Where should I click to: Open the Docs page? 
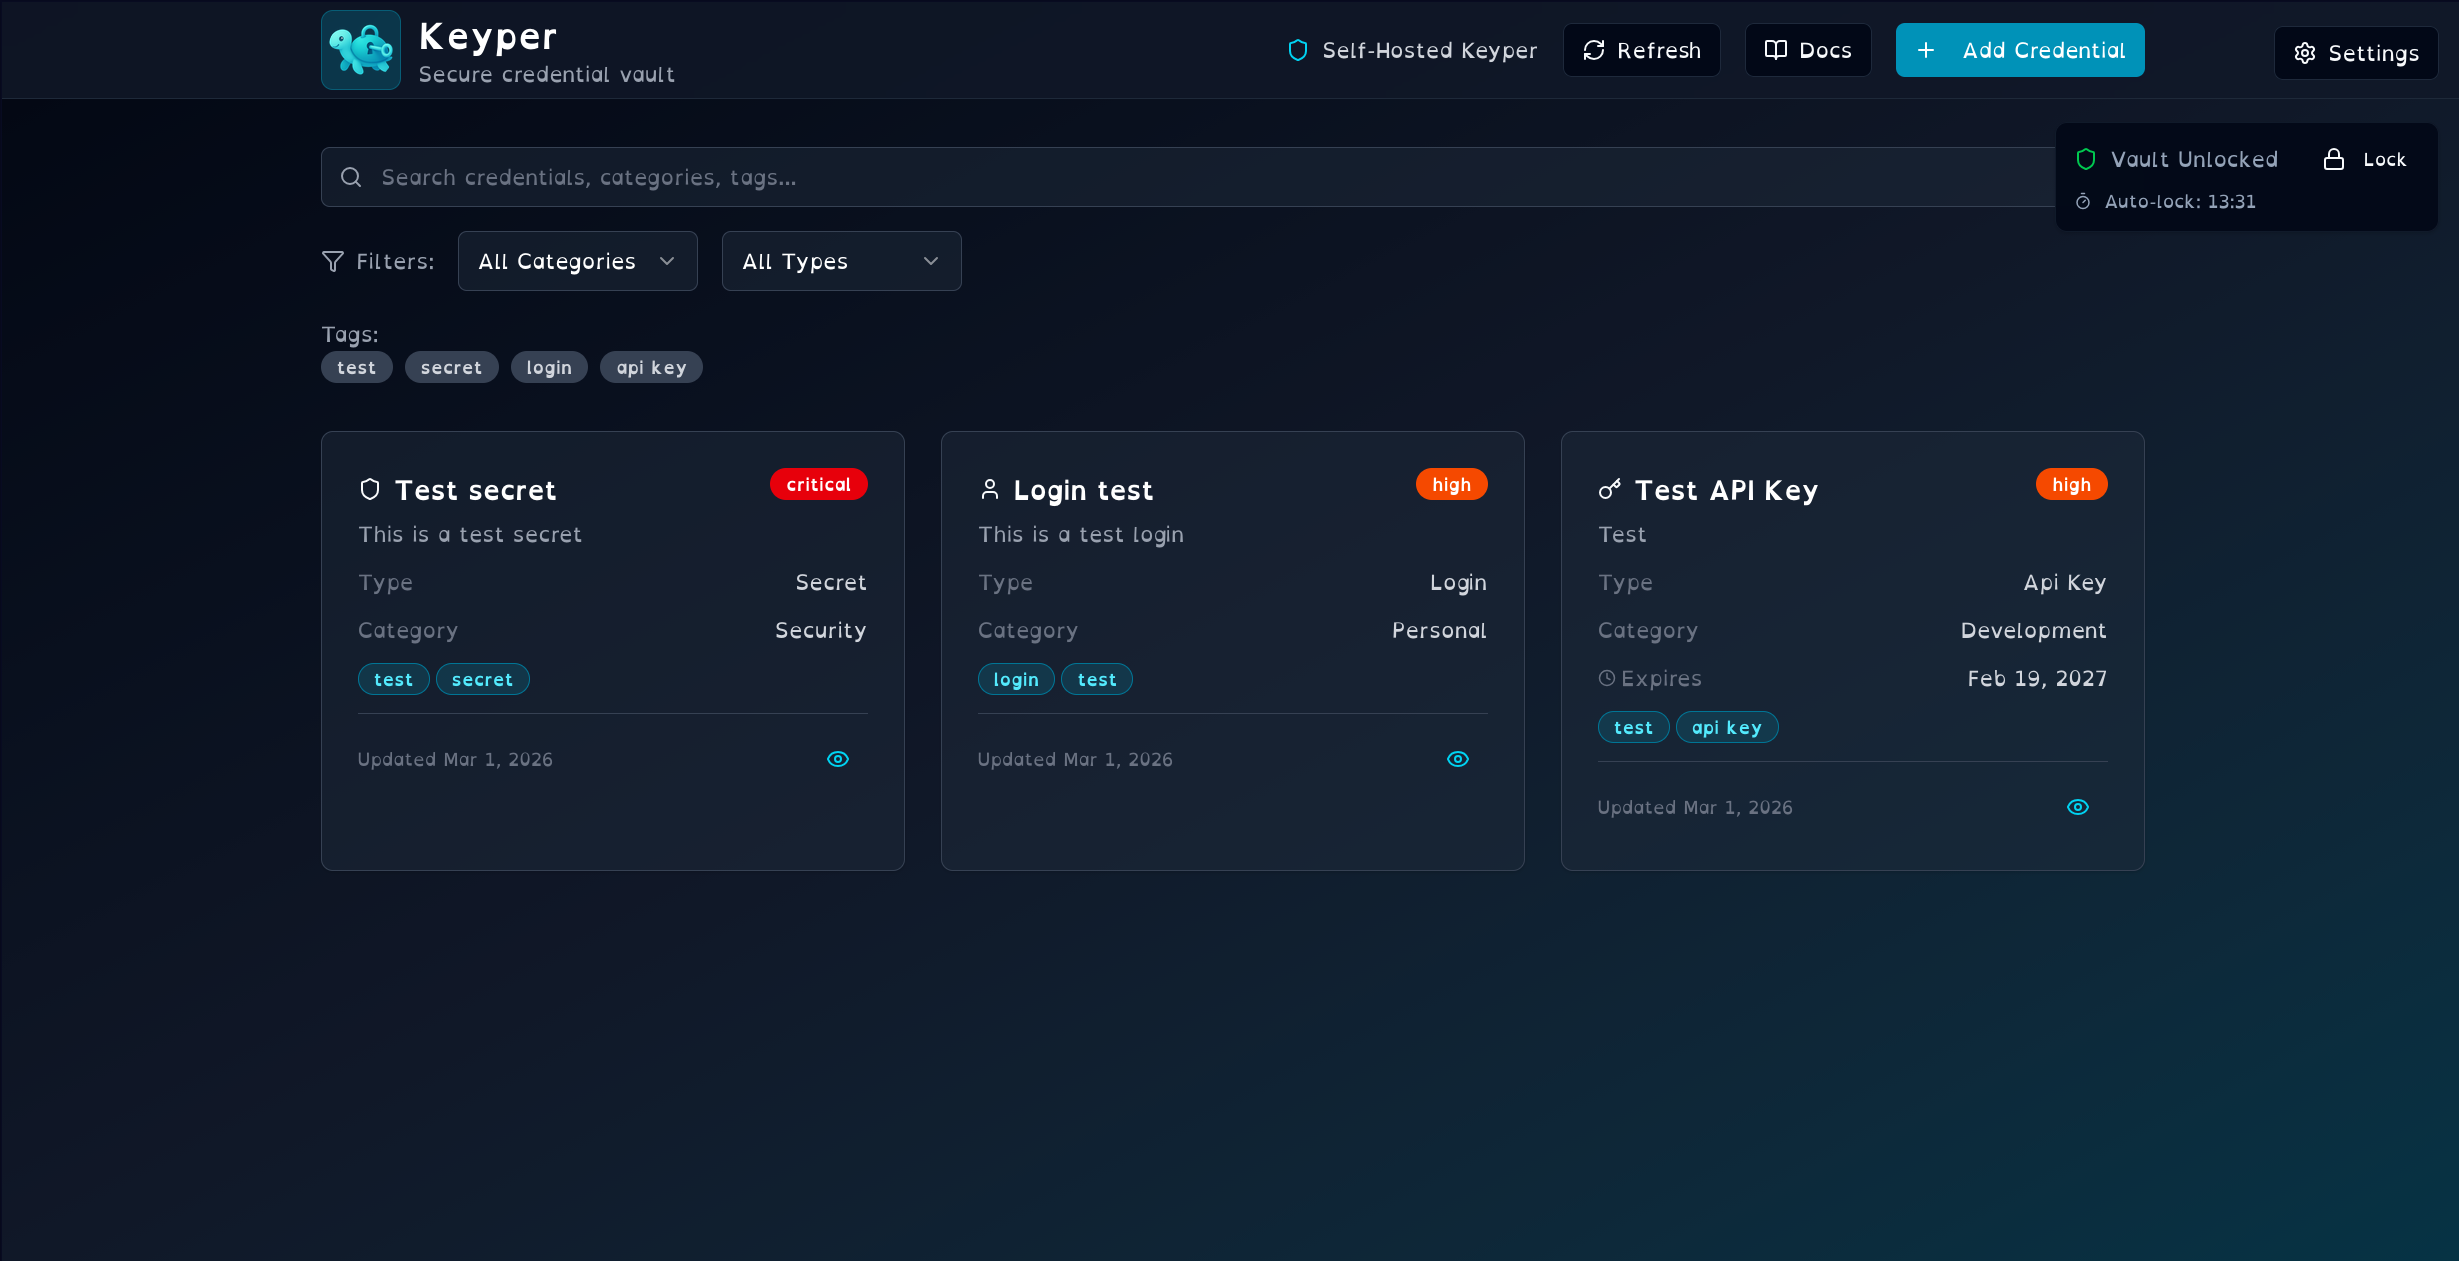pyautogui.click(x=1807, y=50)
